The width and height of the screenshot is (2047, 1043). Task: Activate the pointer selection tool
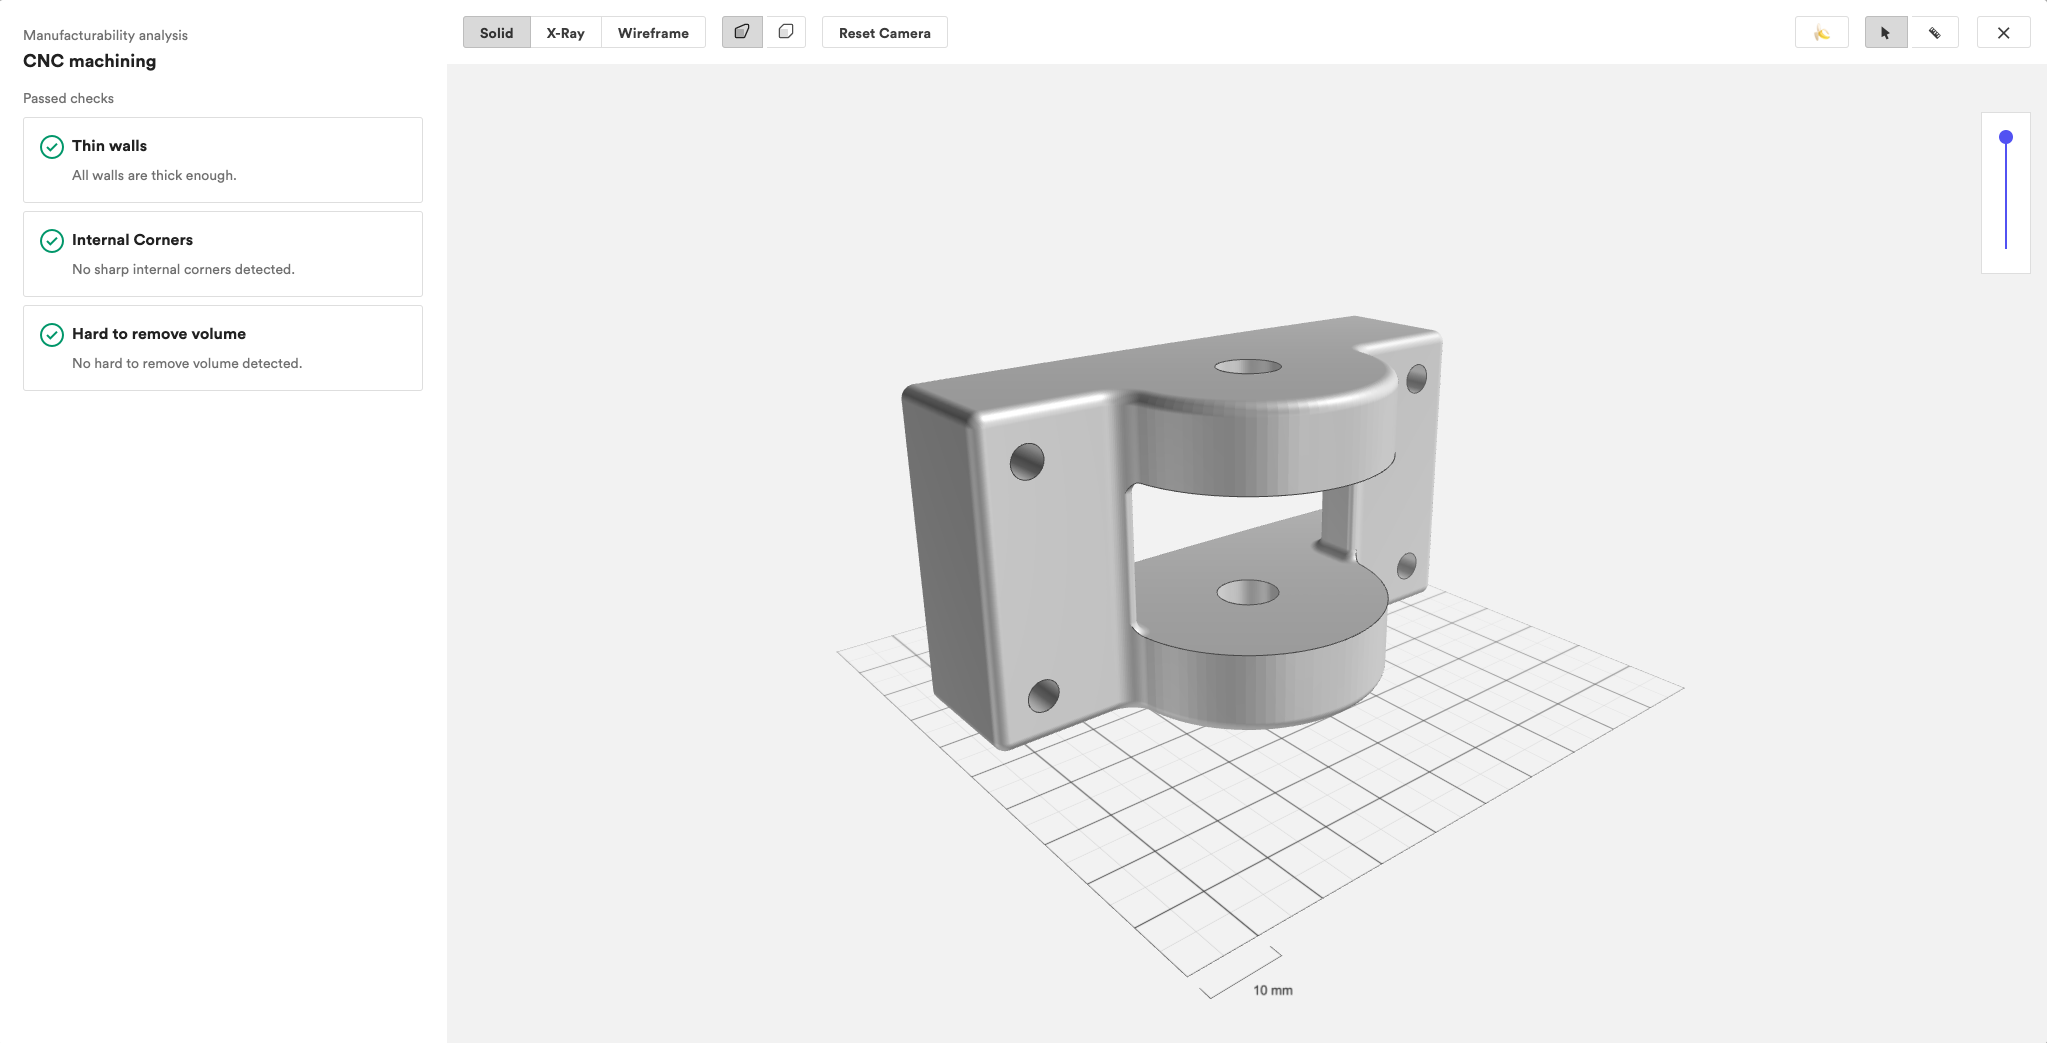coord(1886,33)
